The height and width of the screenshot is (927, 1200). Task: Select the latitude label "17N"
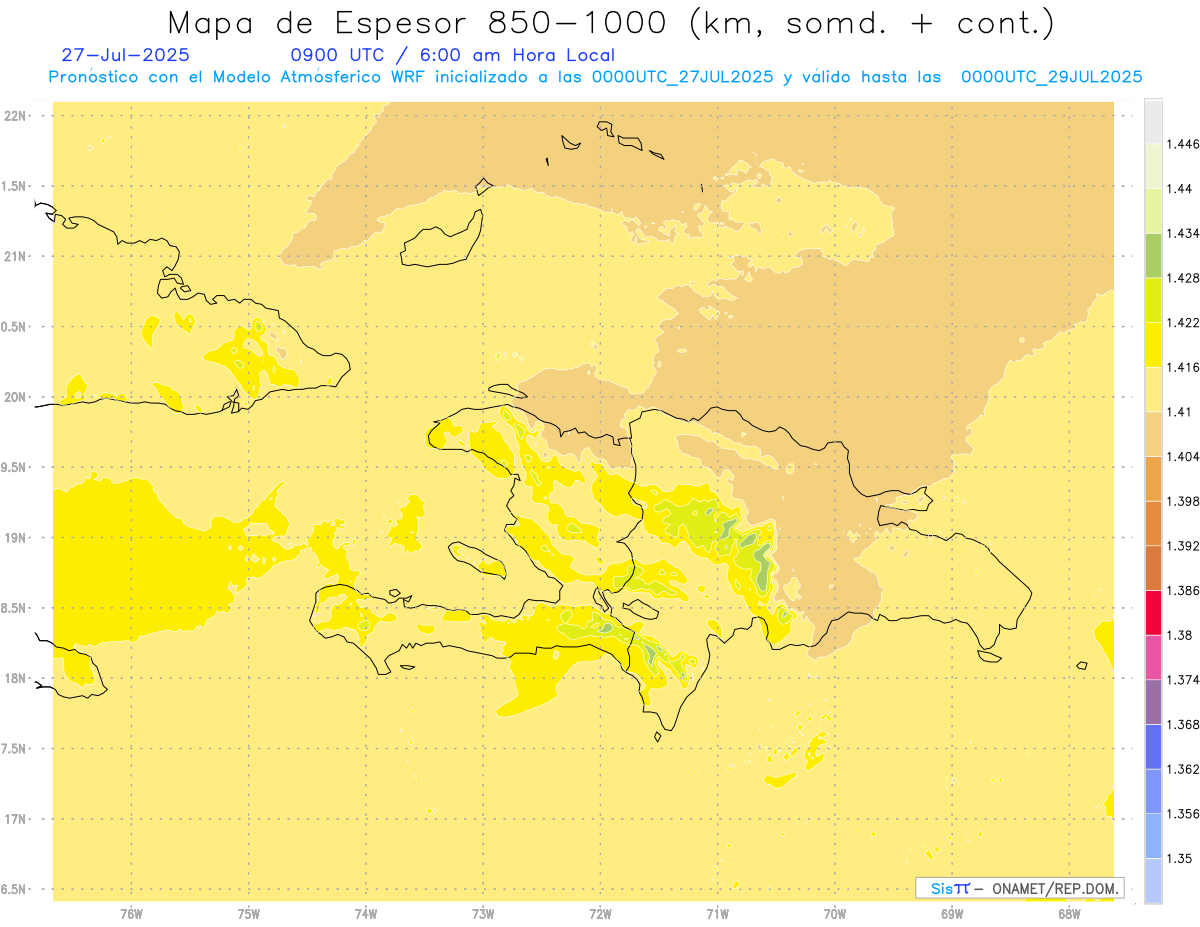[x=15, y=820]
